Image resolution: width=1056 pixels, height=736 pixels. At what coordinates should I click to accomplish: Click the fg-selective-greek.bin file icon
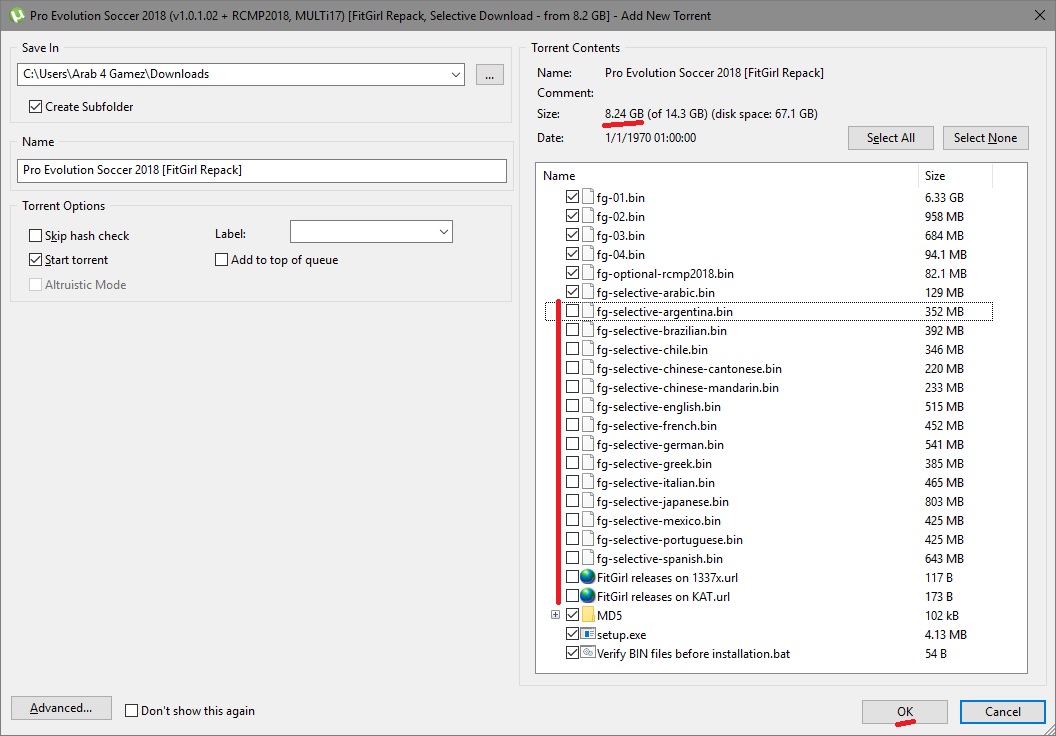(588, 463)
